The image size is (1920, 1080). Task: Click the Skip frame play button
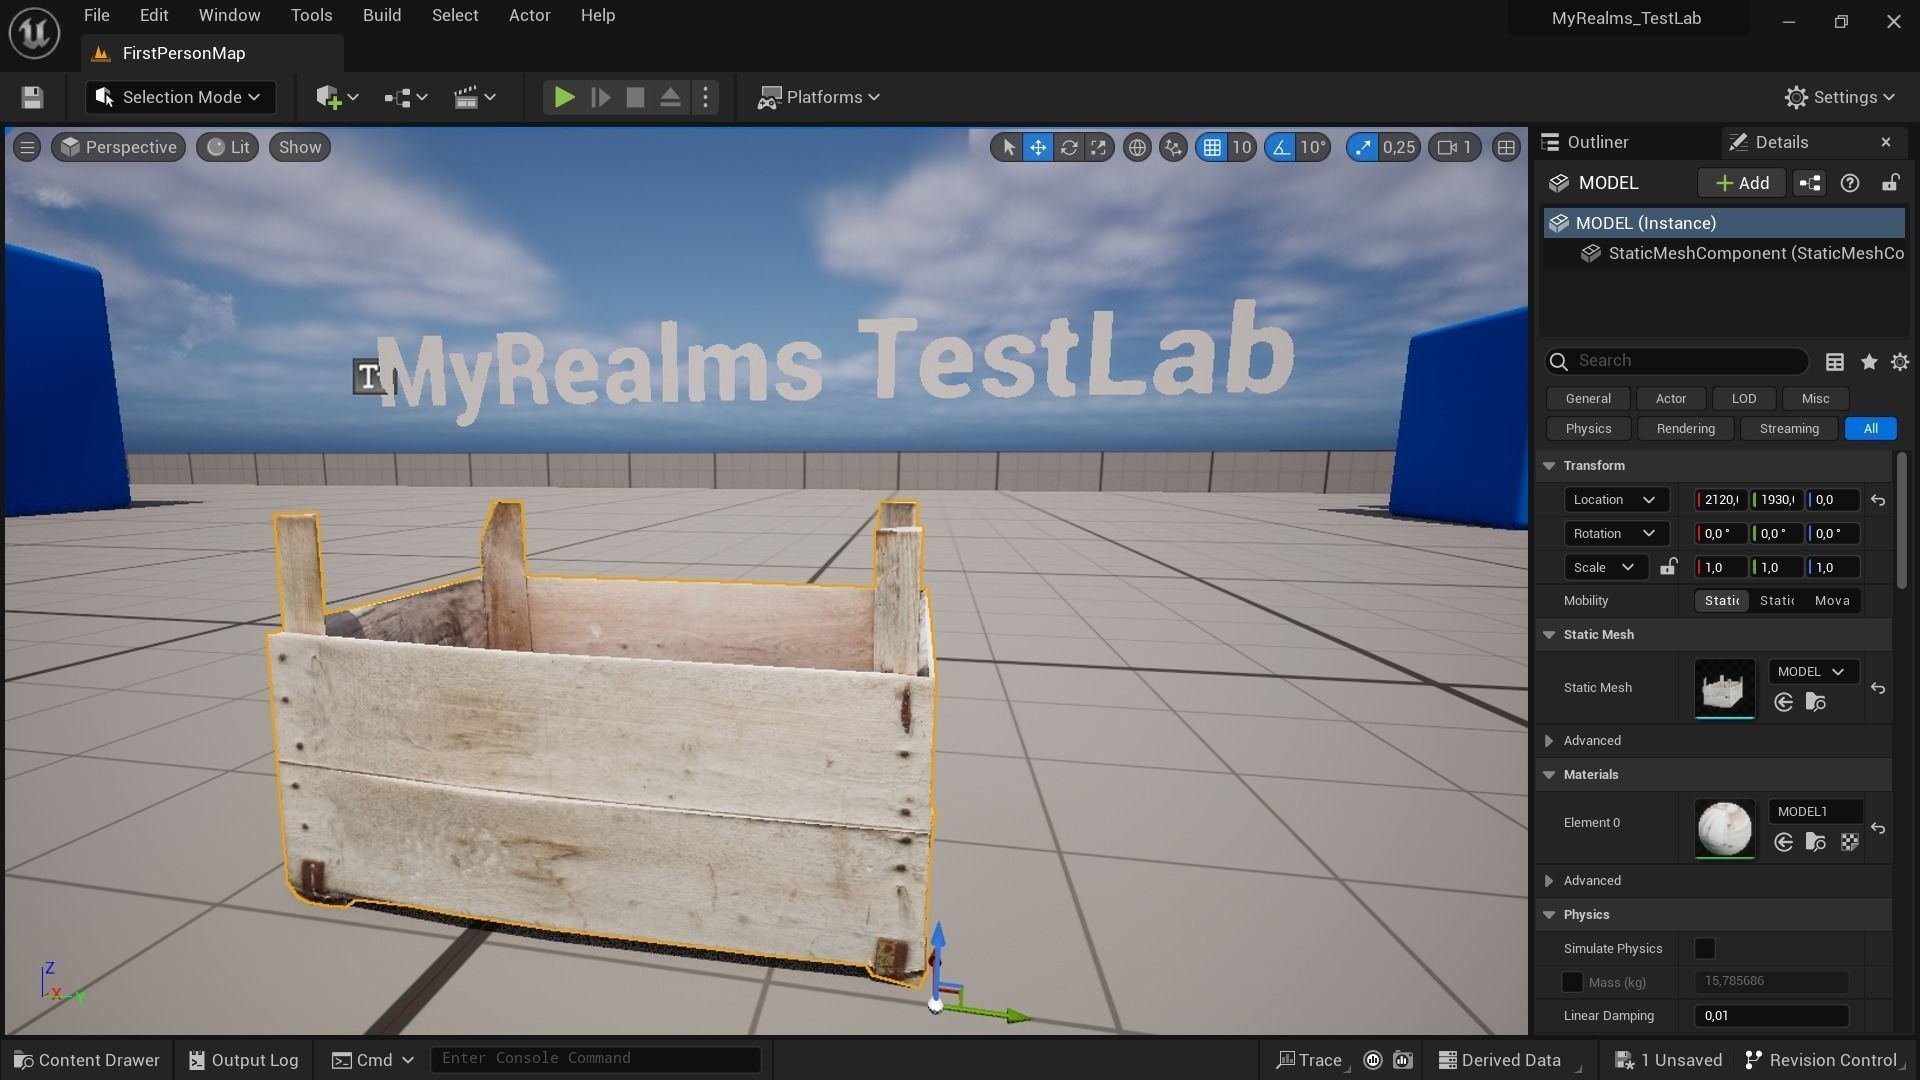coord(600,97)
